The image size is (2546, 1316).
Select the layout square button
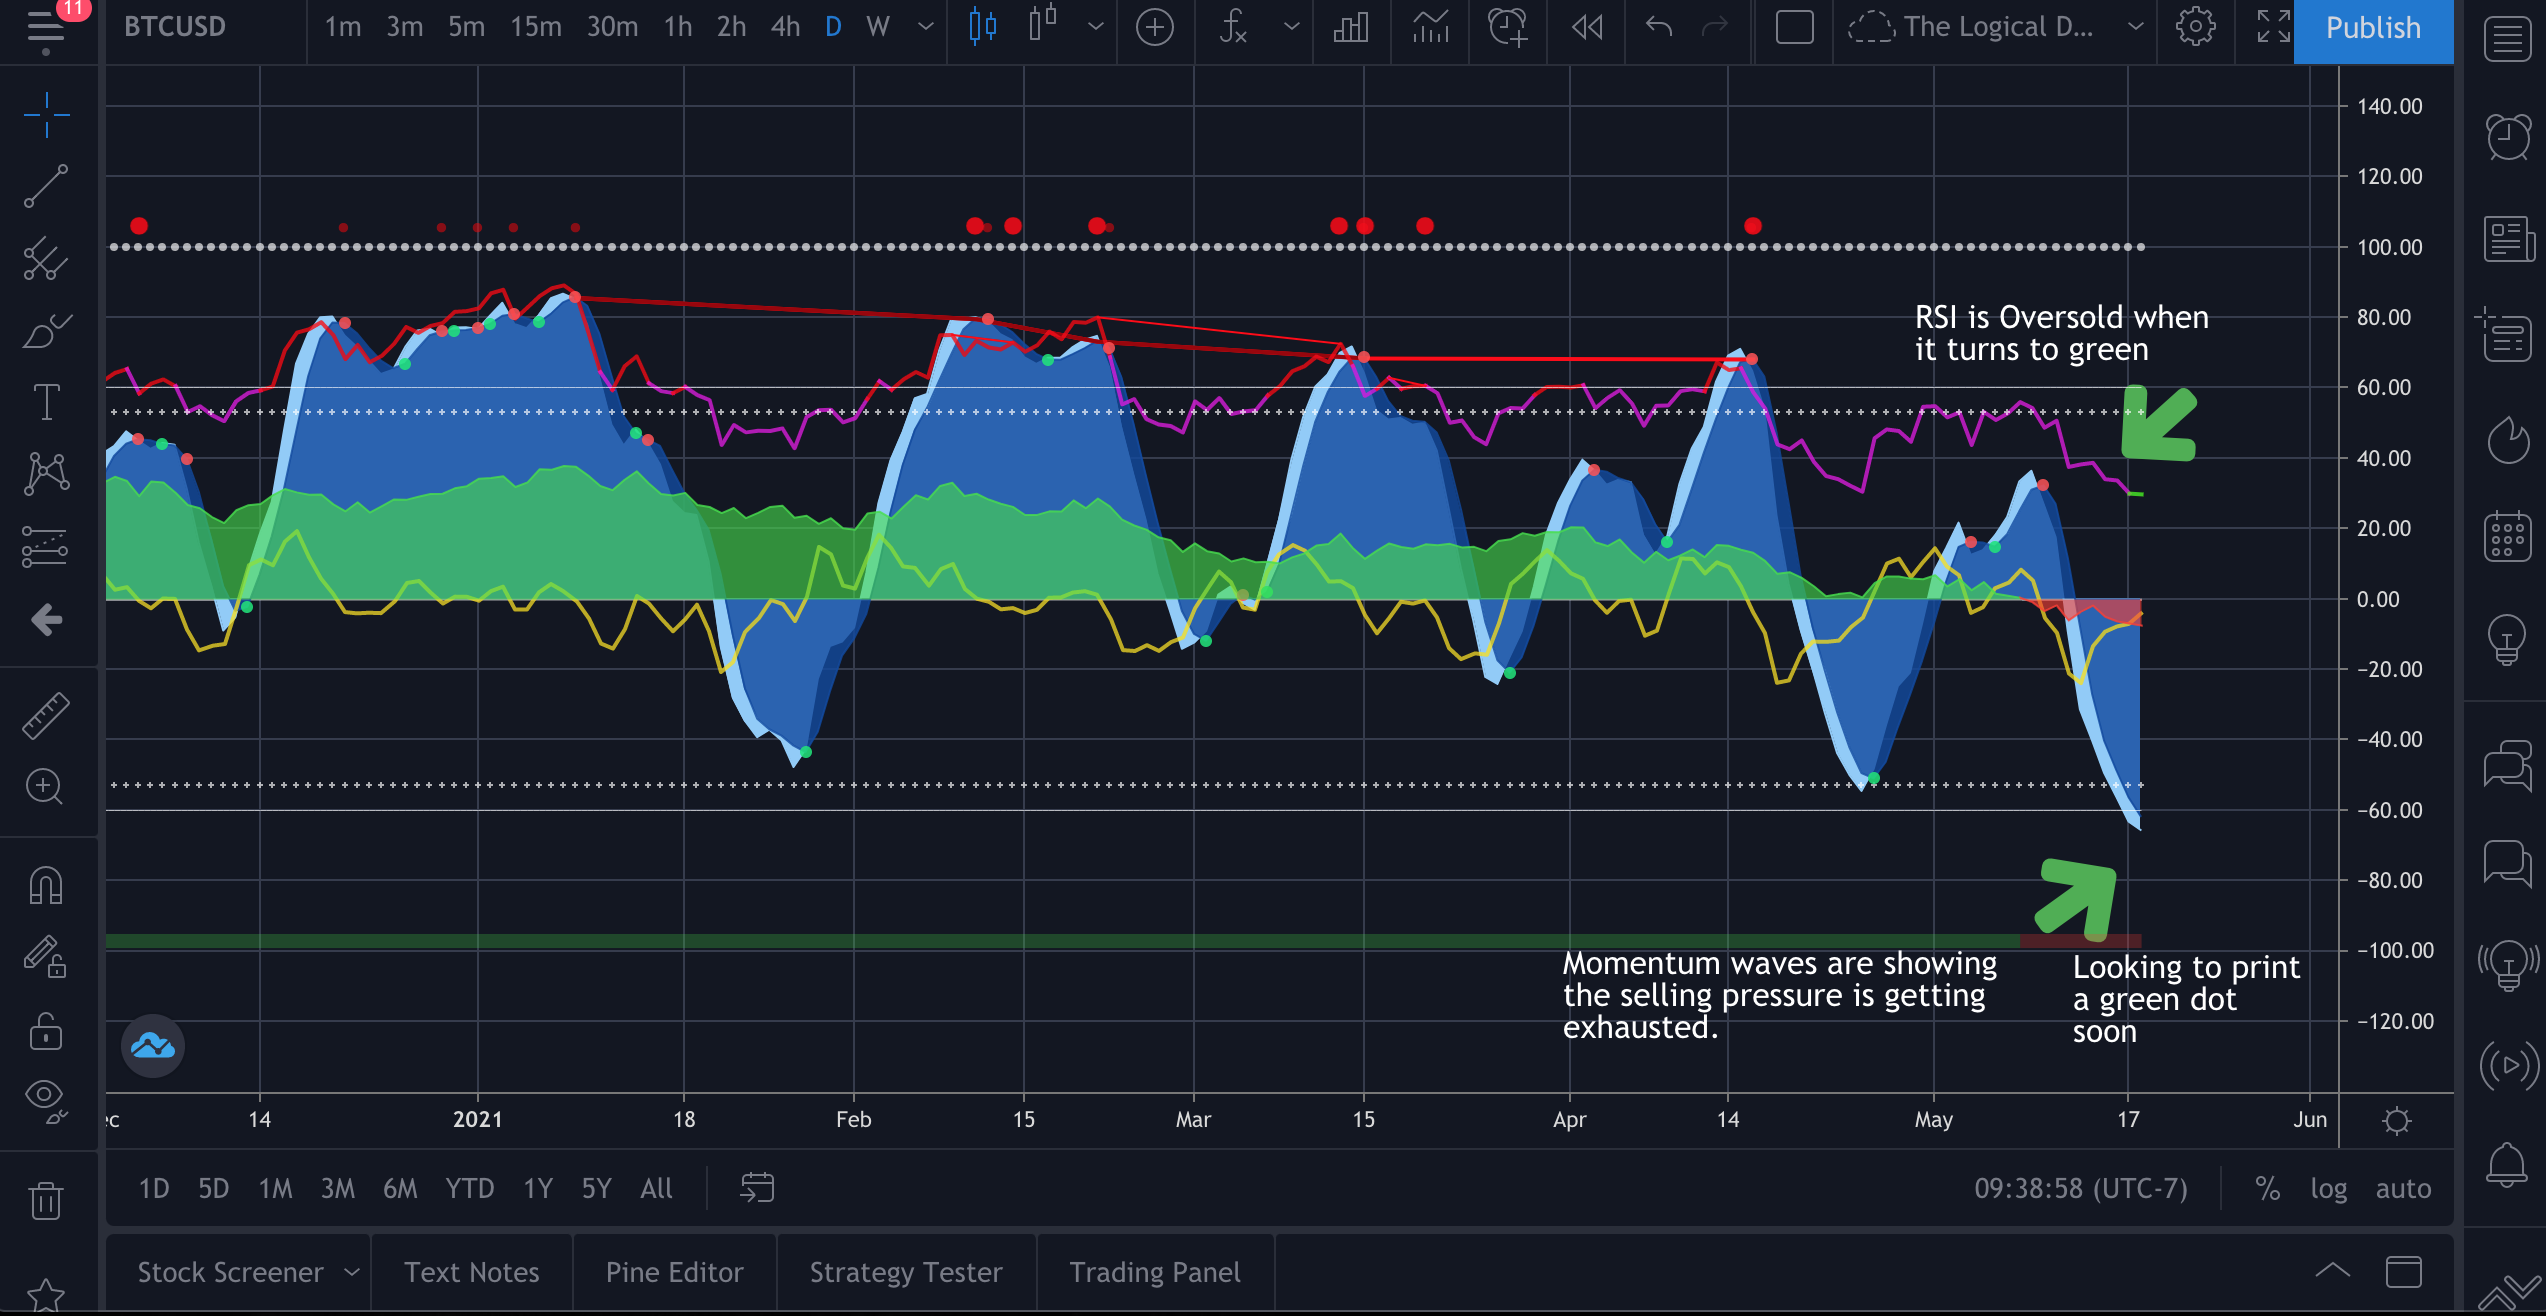[x=1794, y=27]
